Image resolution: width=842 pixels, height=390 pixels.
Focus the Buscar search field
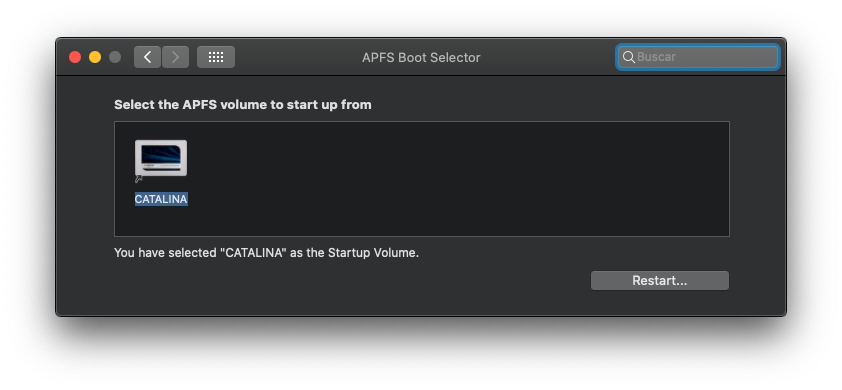[698, 57]
